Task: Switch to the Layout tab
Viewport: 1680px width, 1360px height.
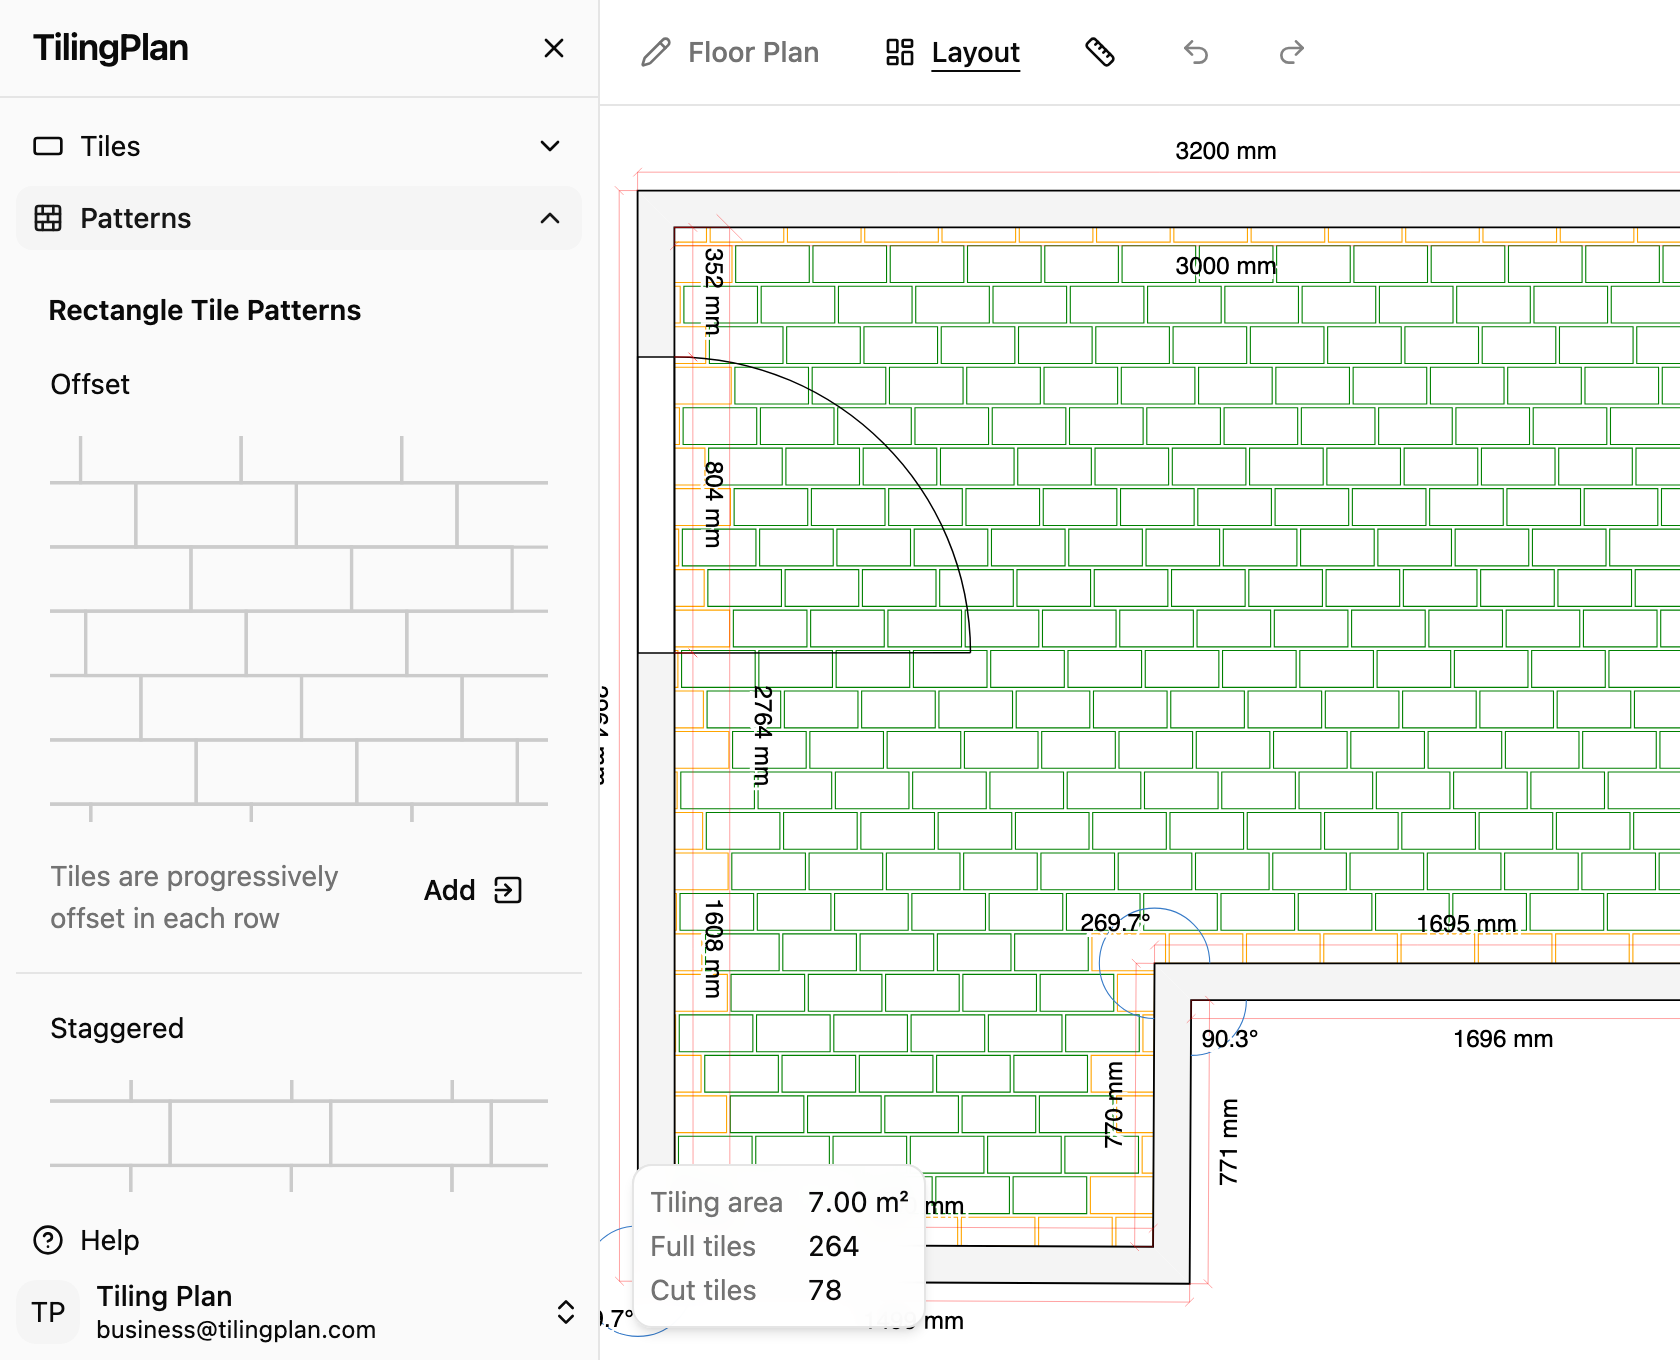Action: pyautogui.click(x=953, y=52)
